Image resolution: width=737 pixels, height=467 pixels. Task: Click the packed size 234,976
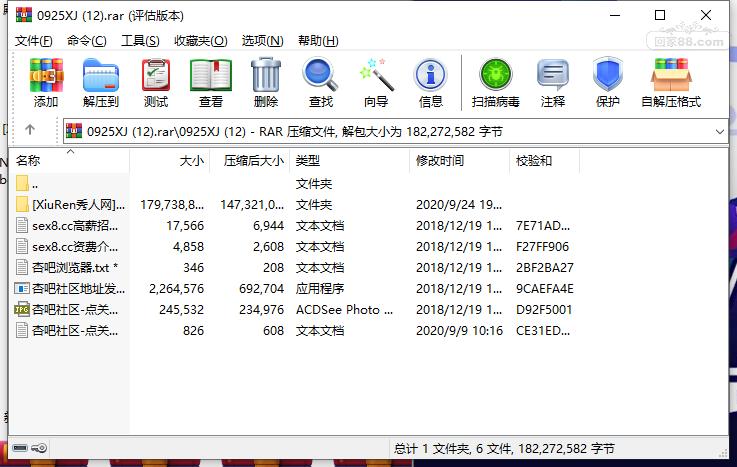pos(261,310)
